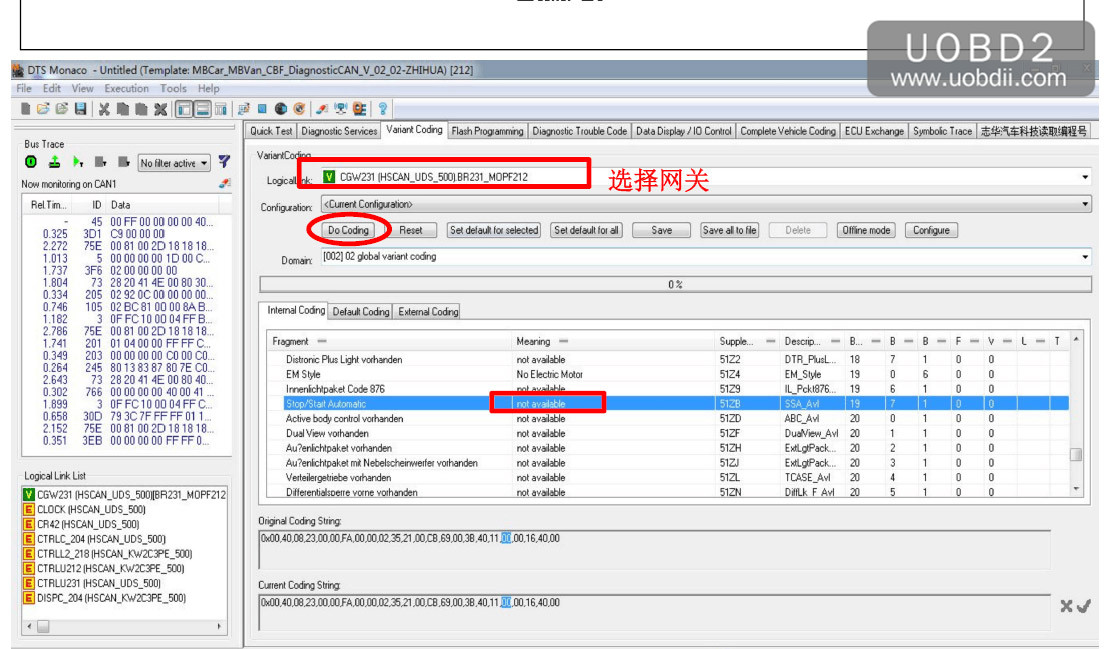Switch to the Flash Programming tab
The width and height of the screenshot is (1109, 649).
tap(487, 131)
